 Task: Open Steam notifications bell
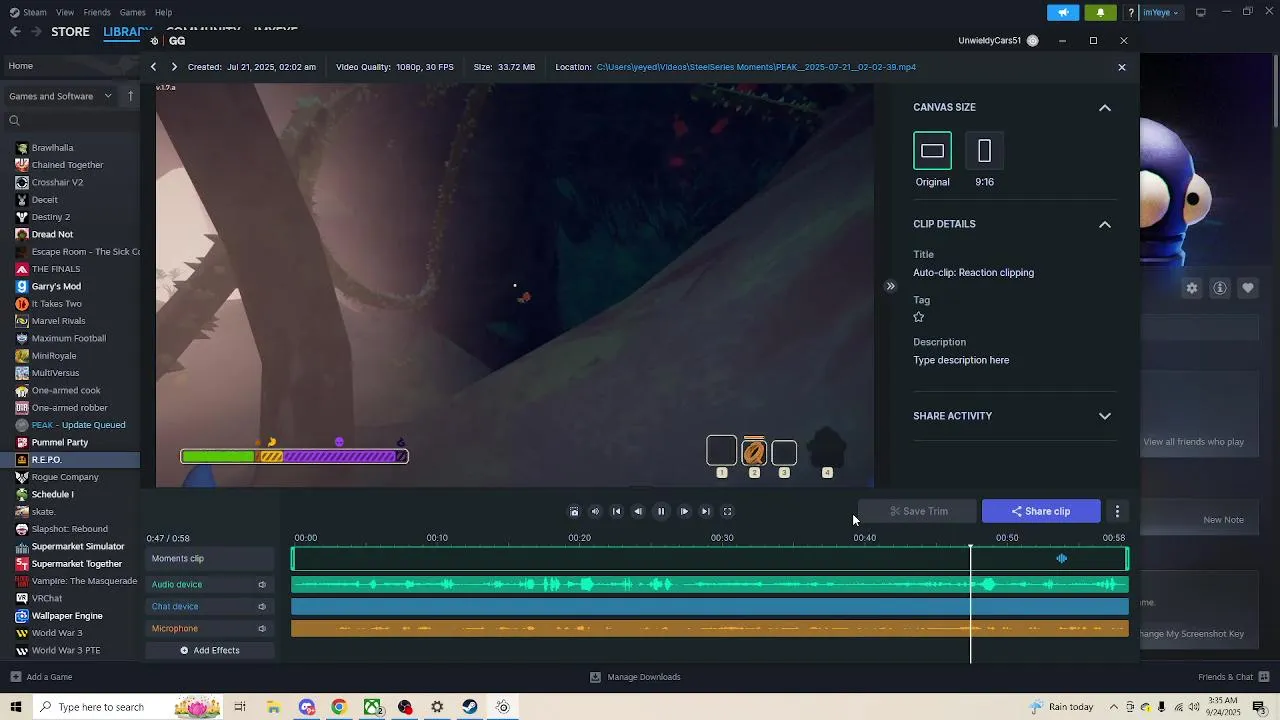[x=1101, y=12]
